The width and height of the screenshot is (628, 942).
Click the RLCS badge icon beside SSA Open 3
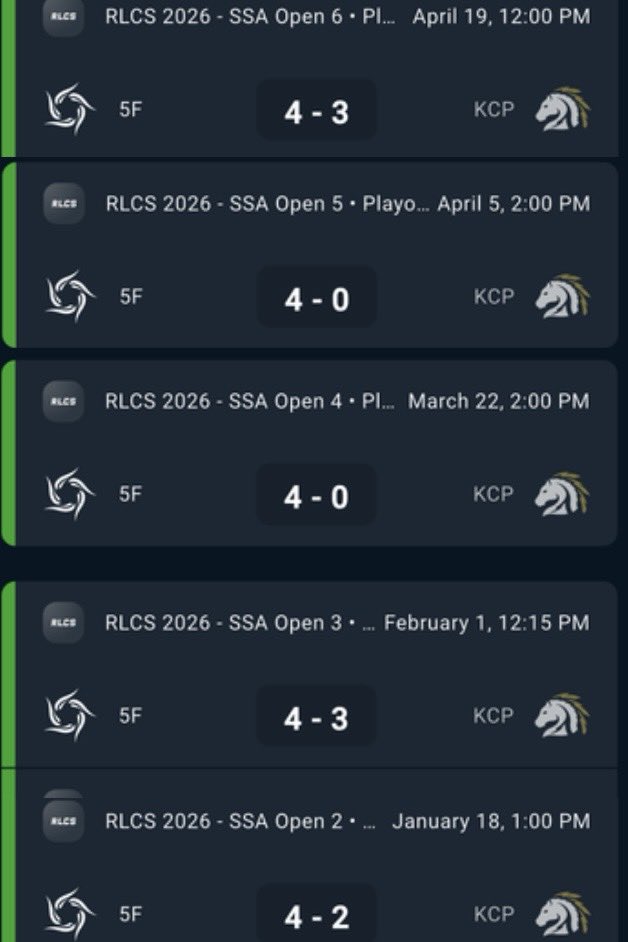pyautogui.click(x=64, y=622)
